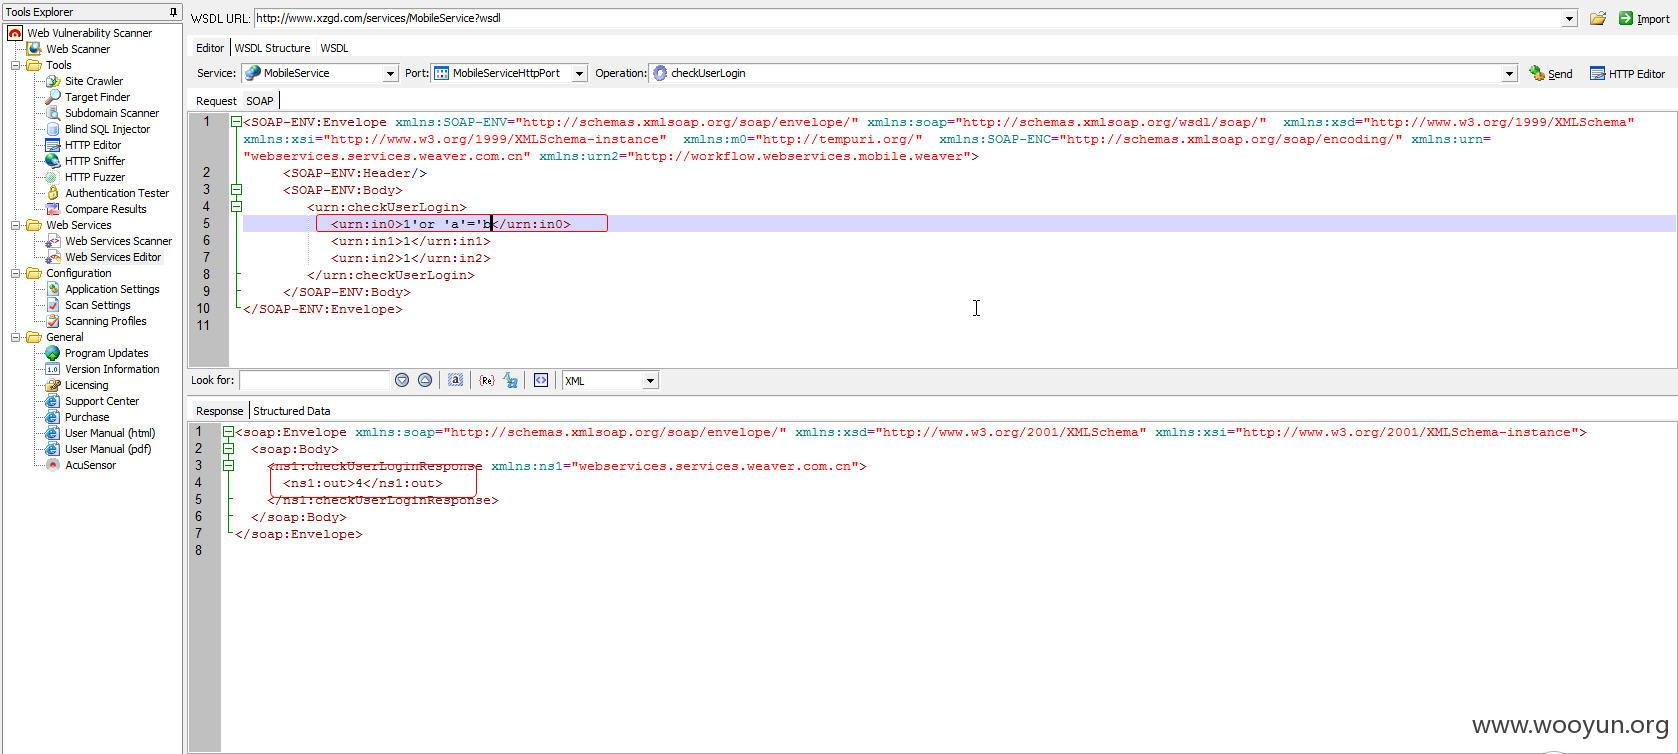Switch to WSDL Structure tab
The image size is (1678, 754).
pyautogui.click(x=272, y=48)
